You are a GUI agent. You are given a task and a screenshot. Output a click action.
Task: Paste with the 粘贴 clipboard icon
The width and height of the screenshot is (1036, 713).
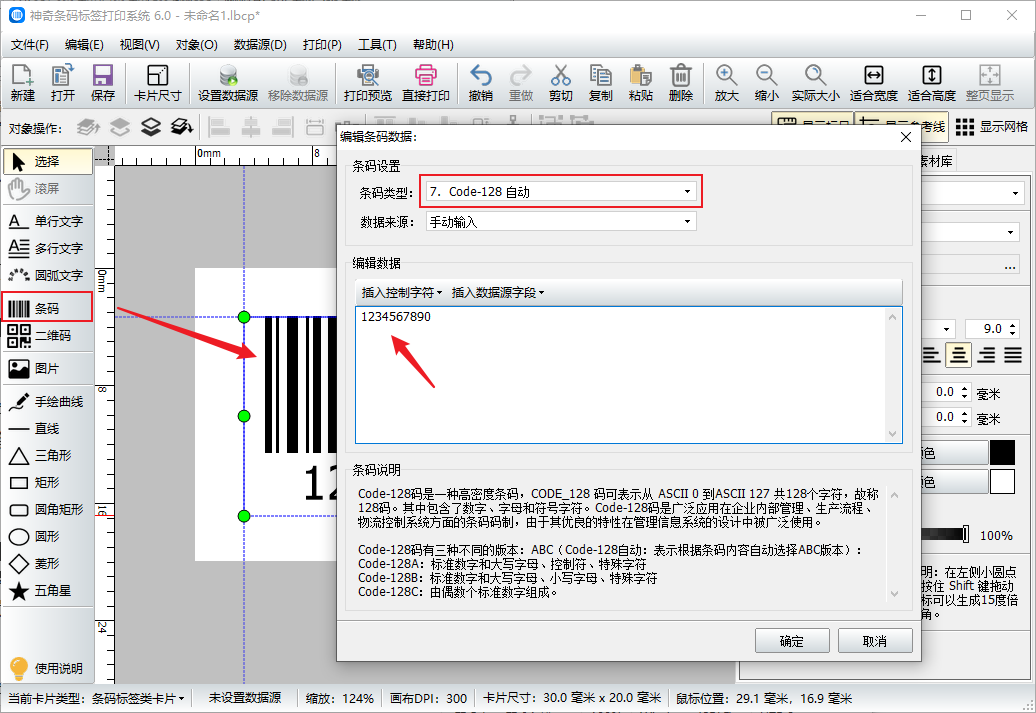[x=640, y=83]
